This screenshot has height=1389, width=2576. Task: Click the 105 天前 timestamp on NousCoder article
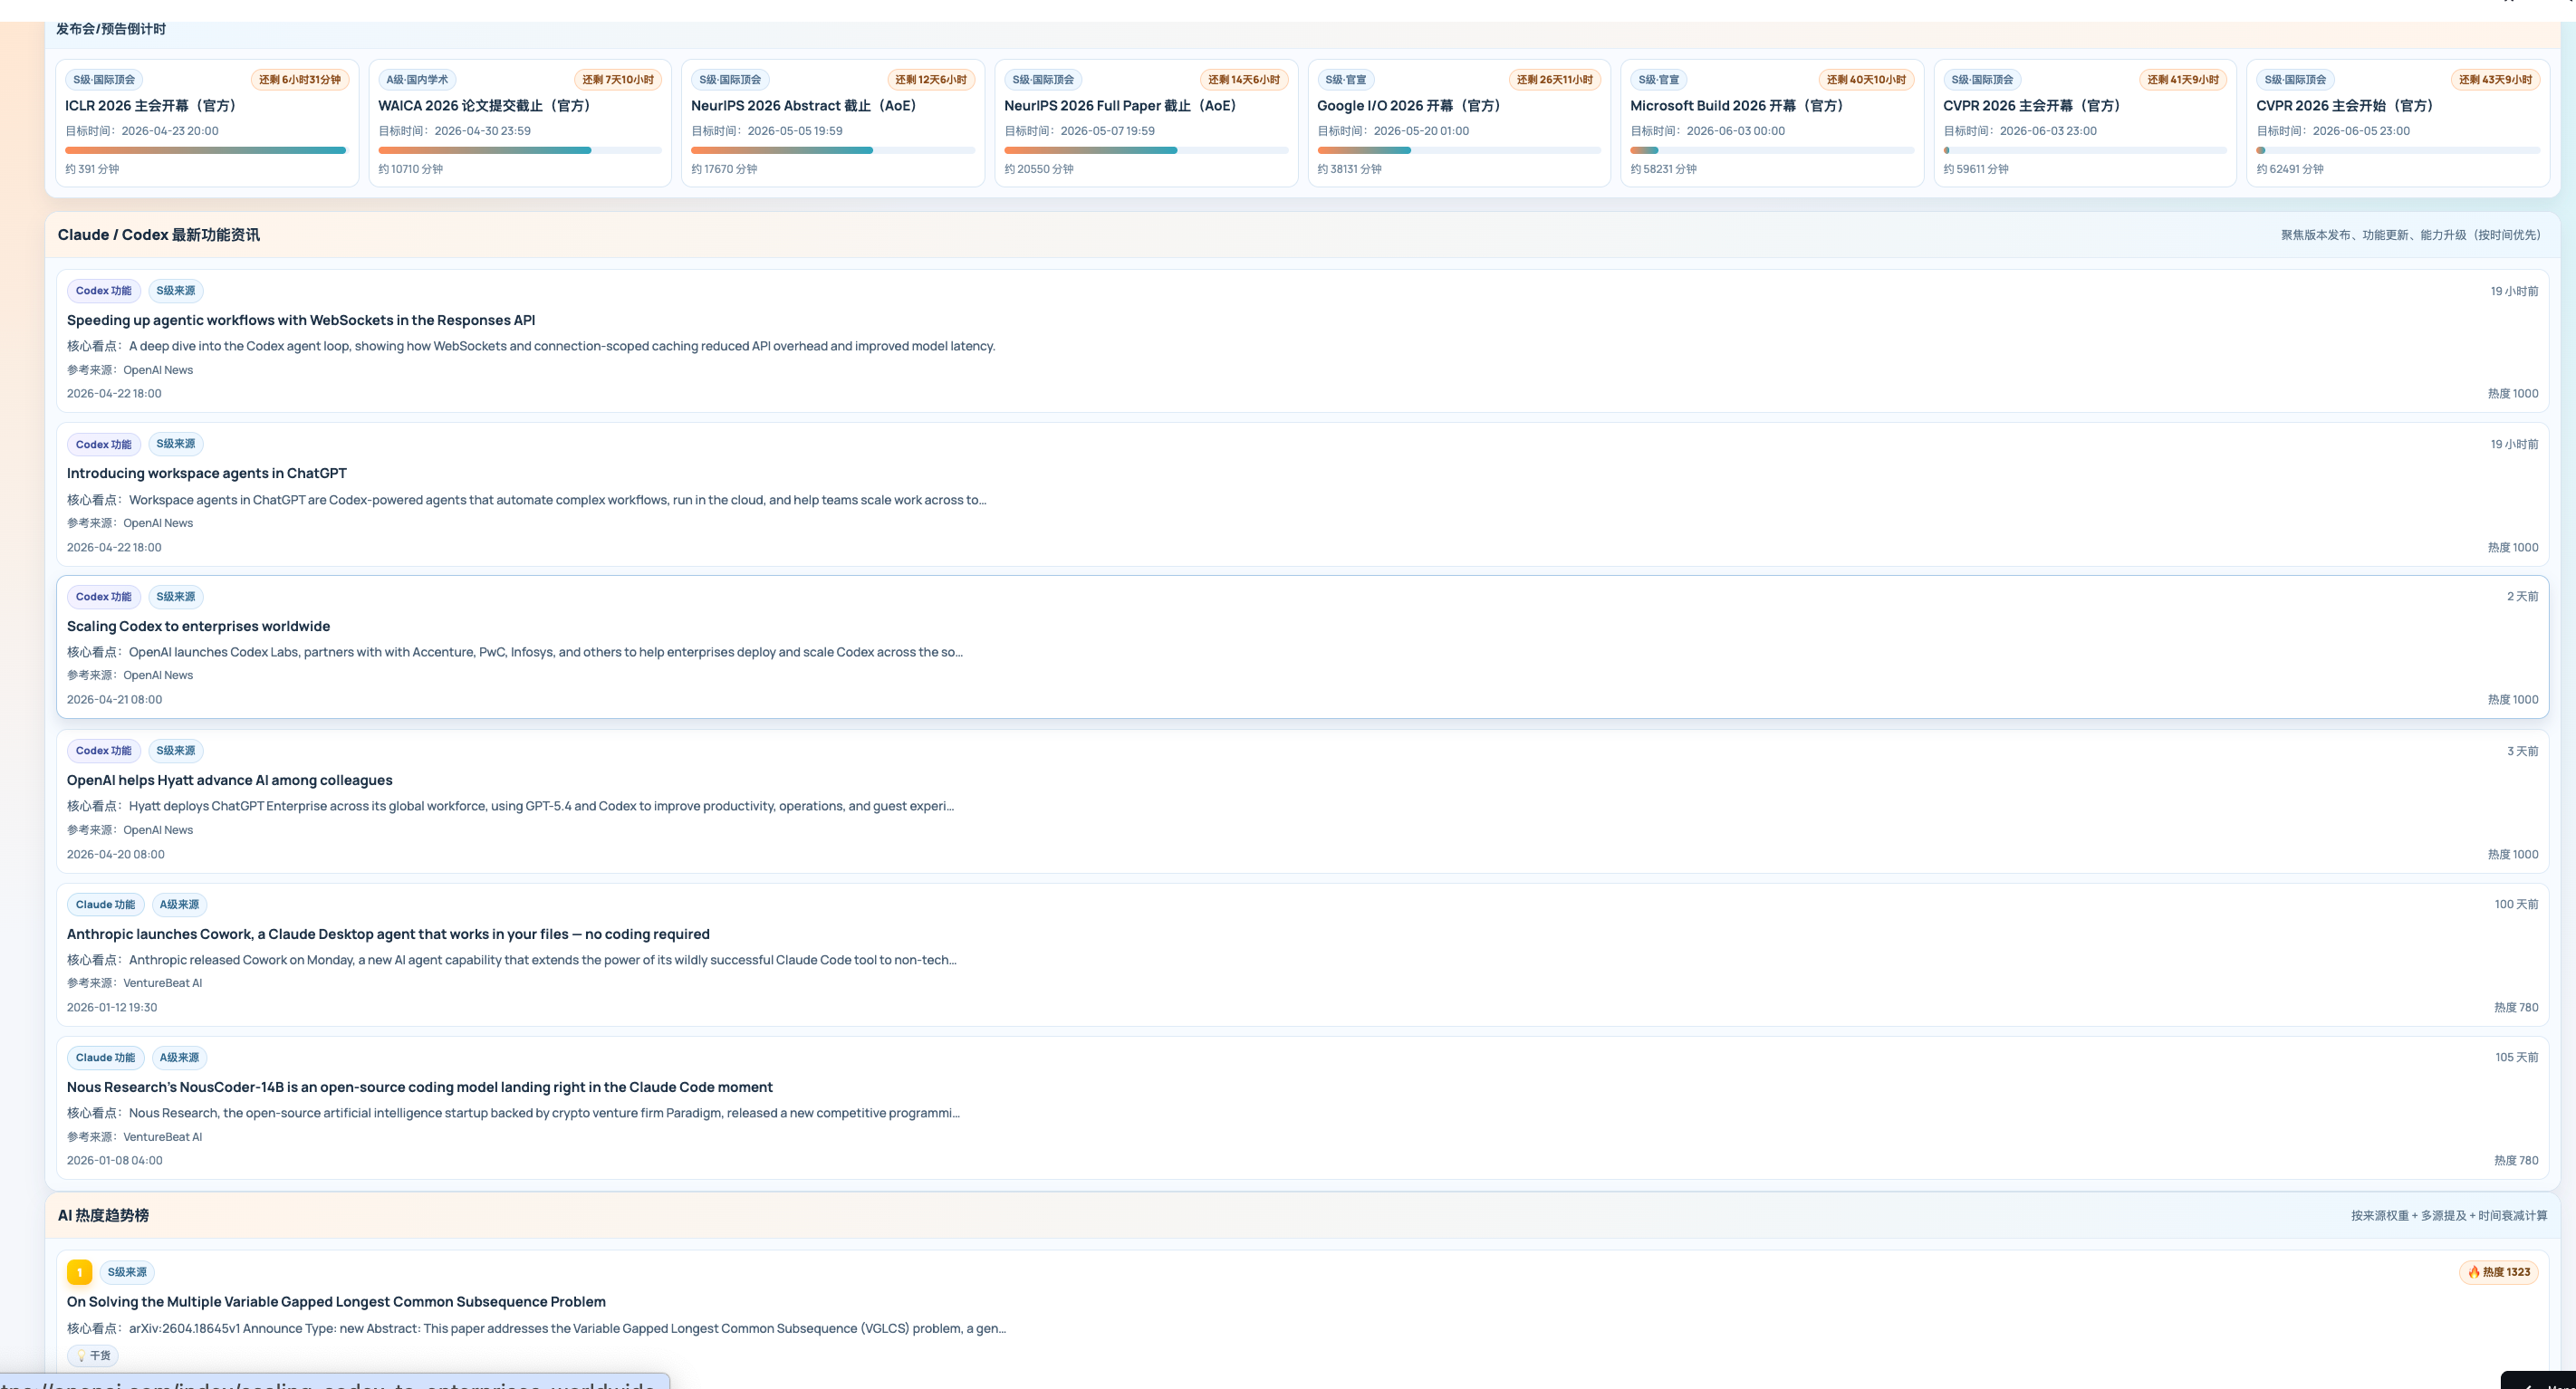point(2516,1057)
